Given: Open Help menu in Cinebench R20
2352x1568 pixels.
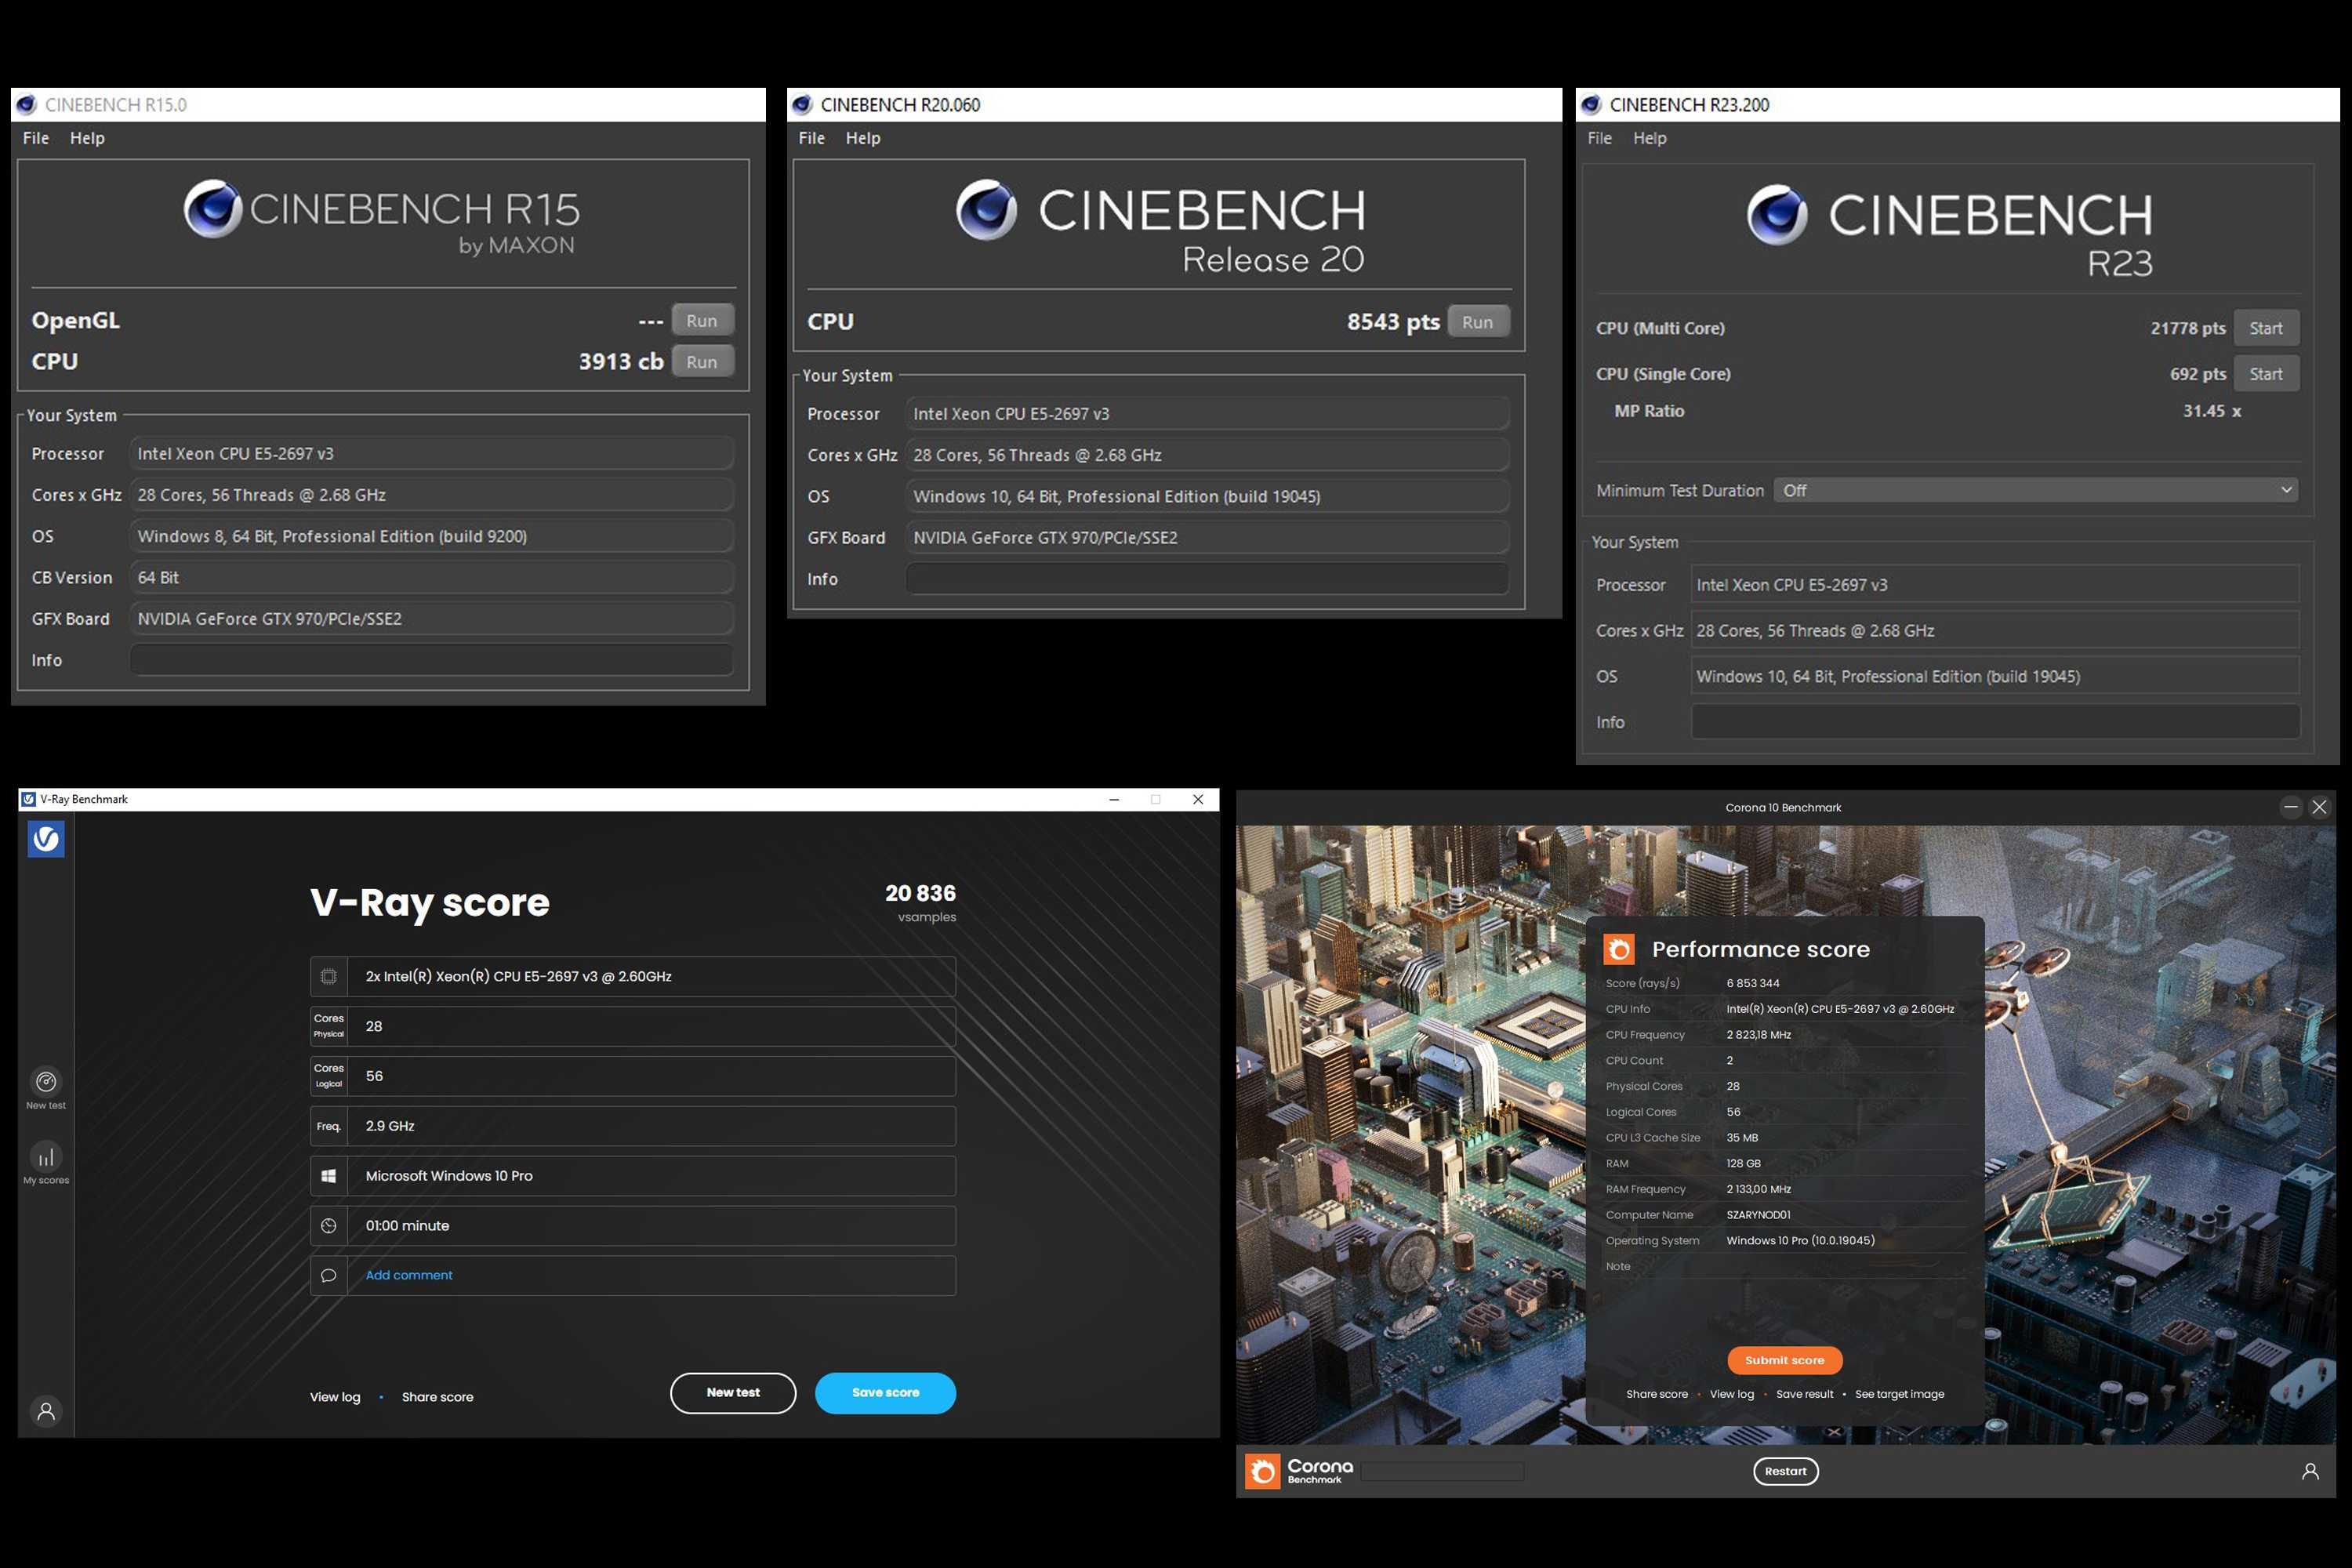Looking at the screenshot, I should [x=862, y=138].
